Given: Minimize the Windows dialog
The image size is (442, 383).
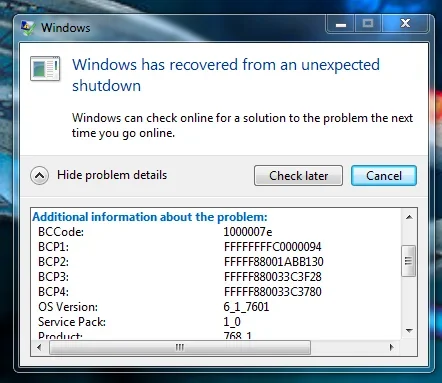Looking at the screenshot, I should 341,24.
